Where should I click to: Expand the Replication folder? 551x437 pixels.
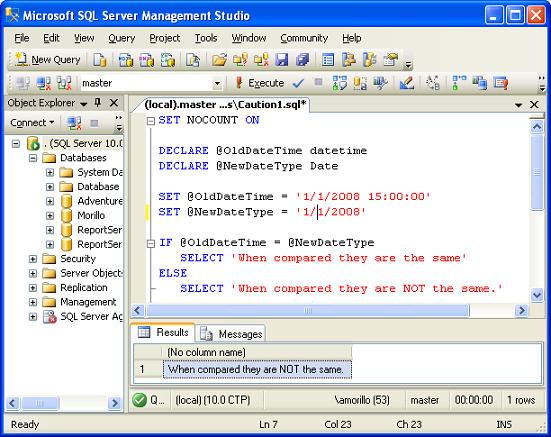click(33, 288)
